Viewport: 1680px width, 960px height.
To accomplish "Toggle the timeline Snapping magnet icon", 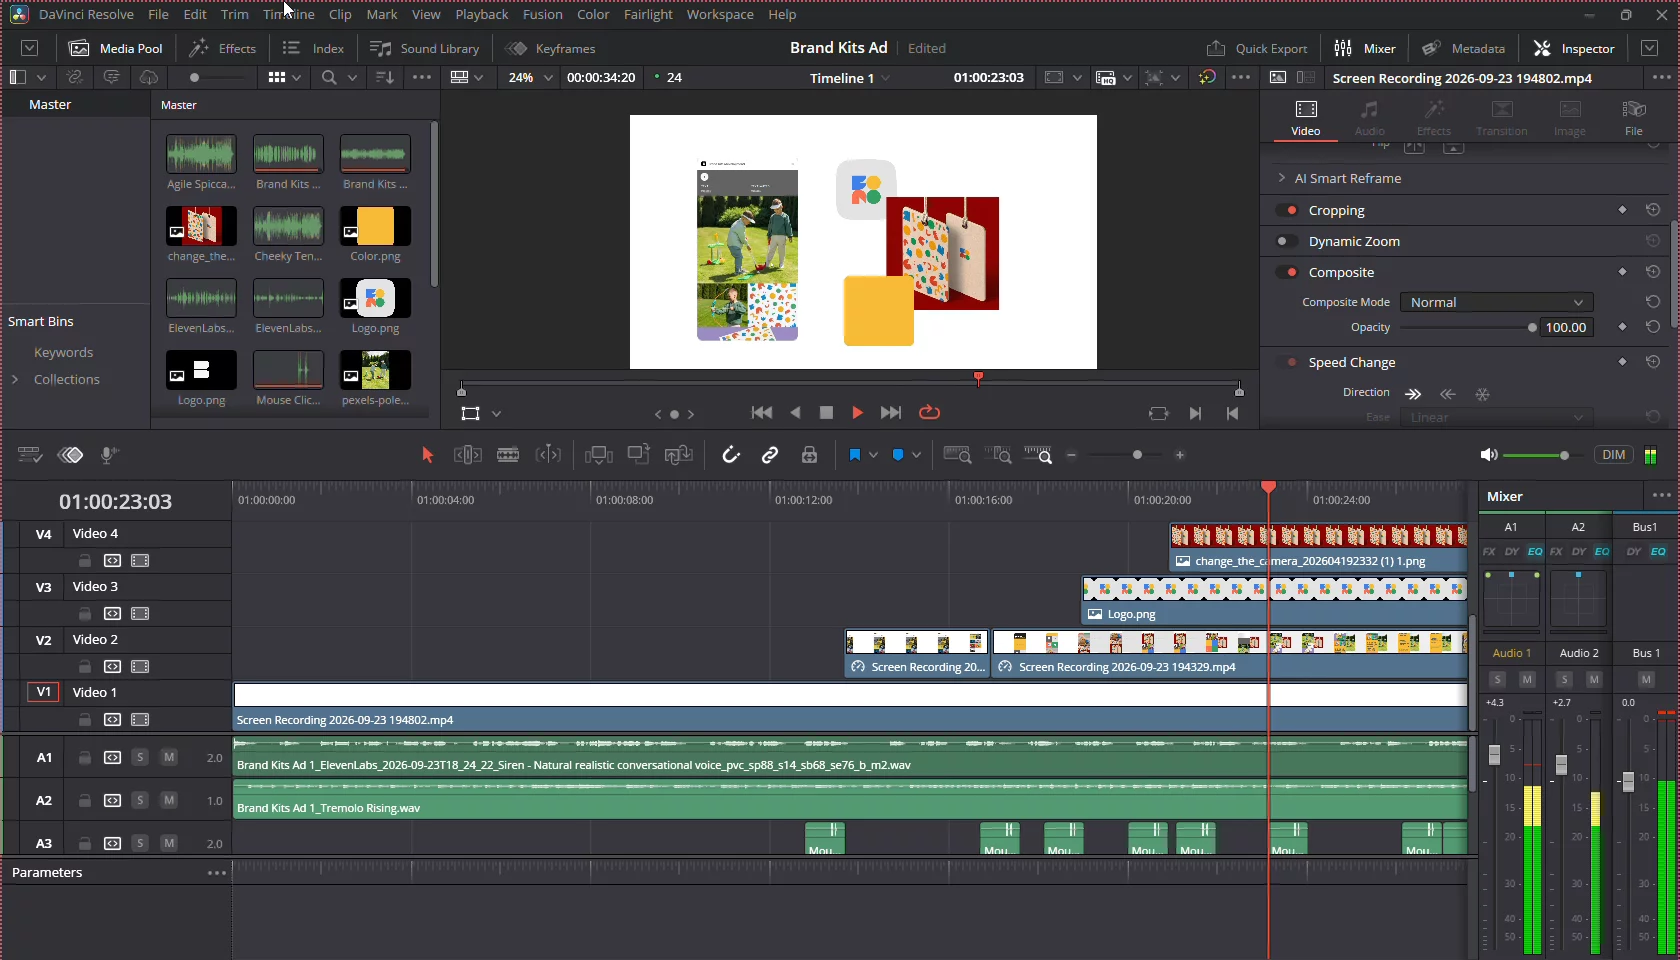I will 731,455.
